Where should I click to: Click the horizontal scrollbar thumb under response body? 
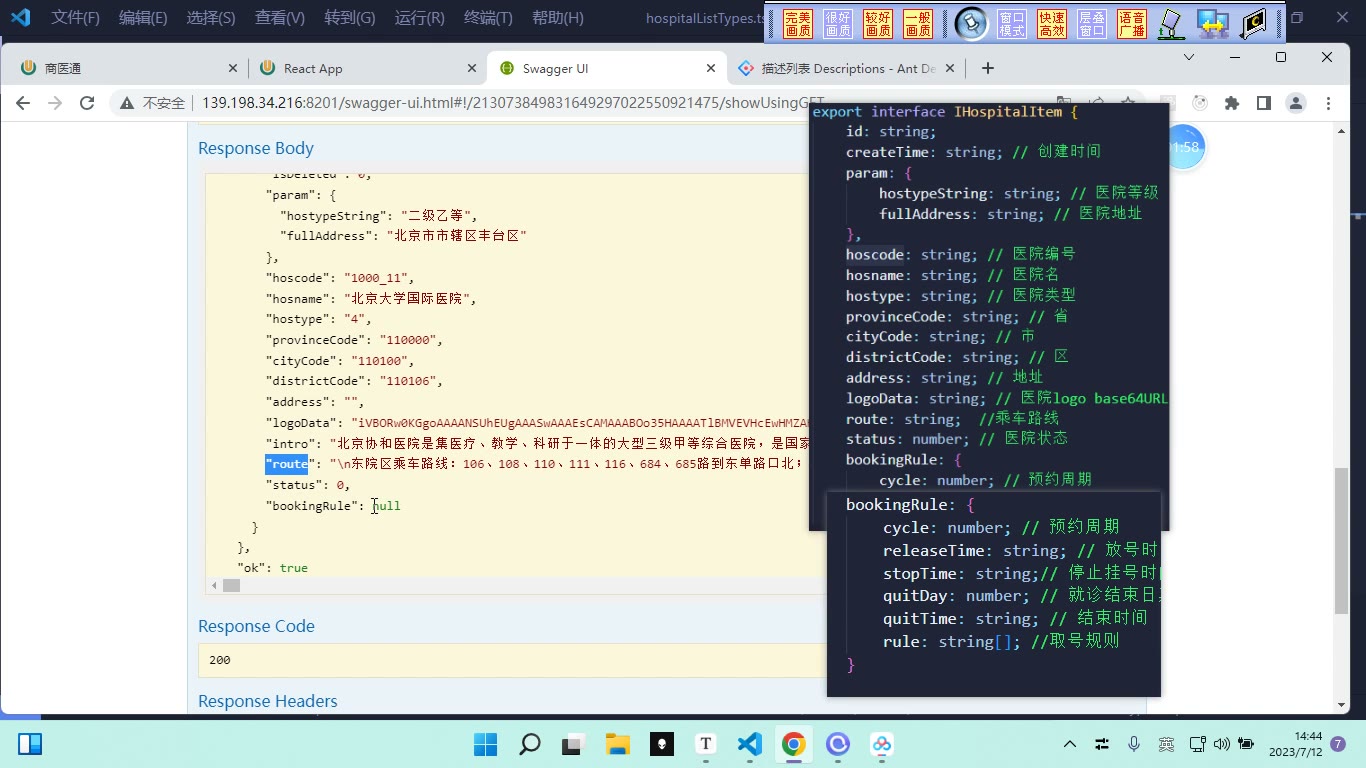[231, 585]
